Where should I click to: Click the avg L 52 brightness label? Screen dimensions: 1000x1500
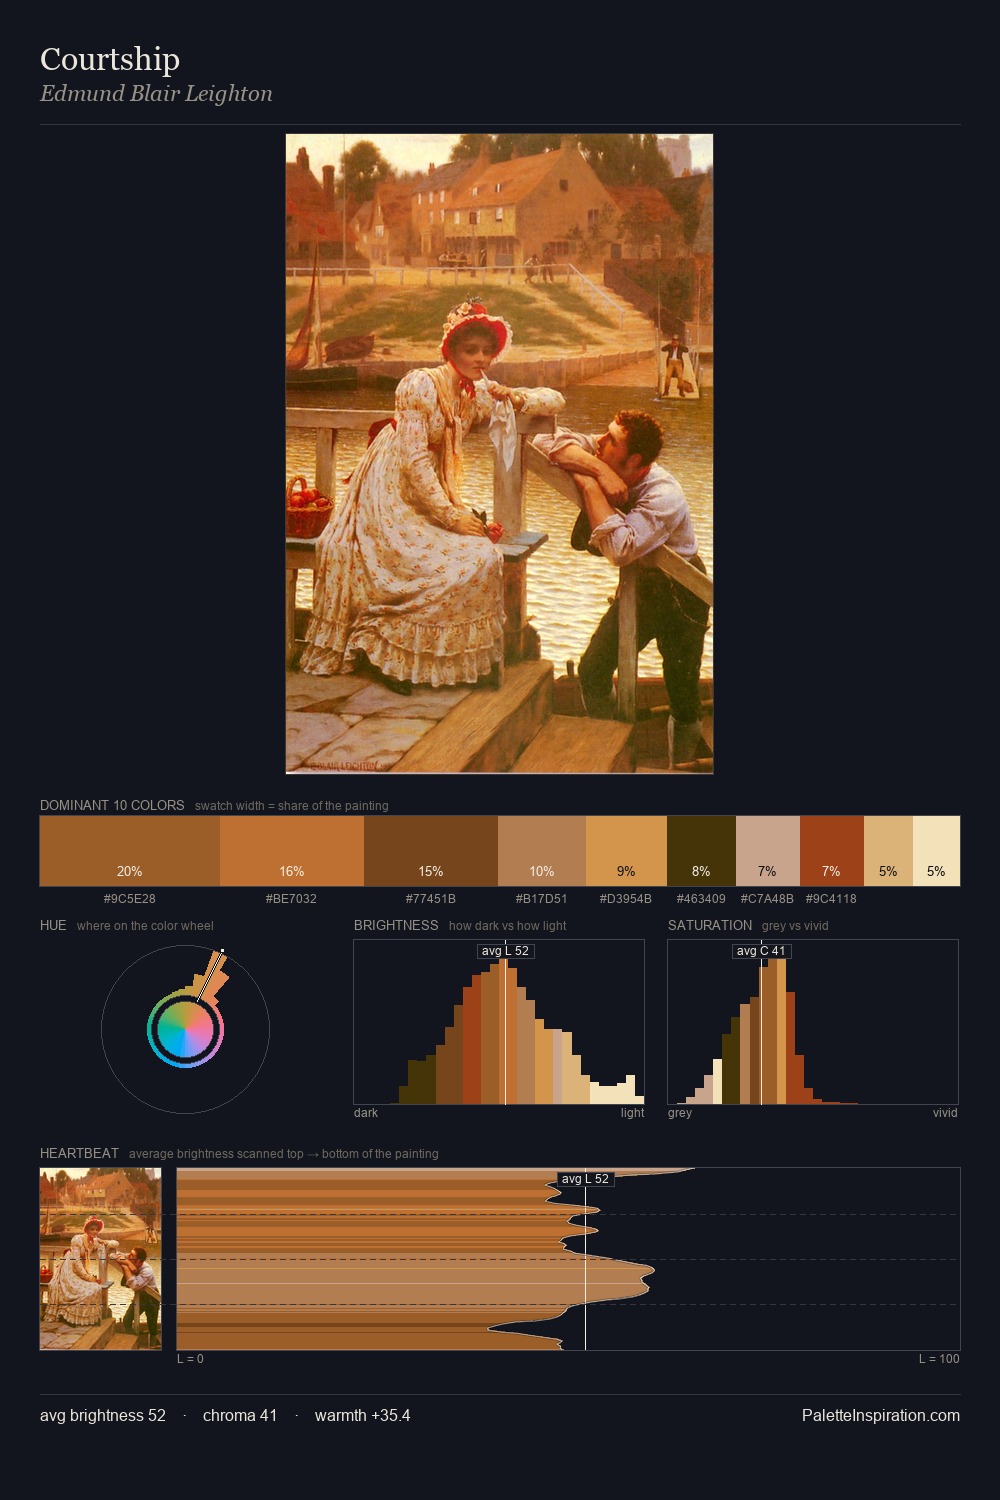[505, 951]
